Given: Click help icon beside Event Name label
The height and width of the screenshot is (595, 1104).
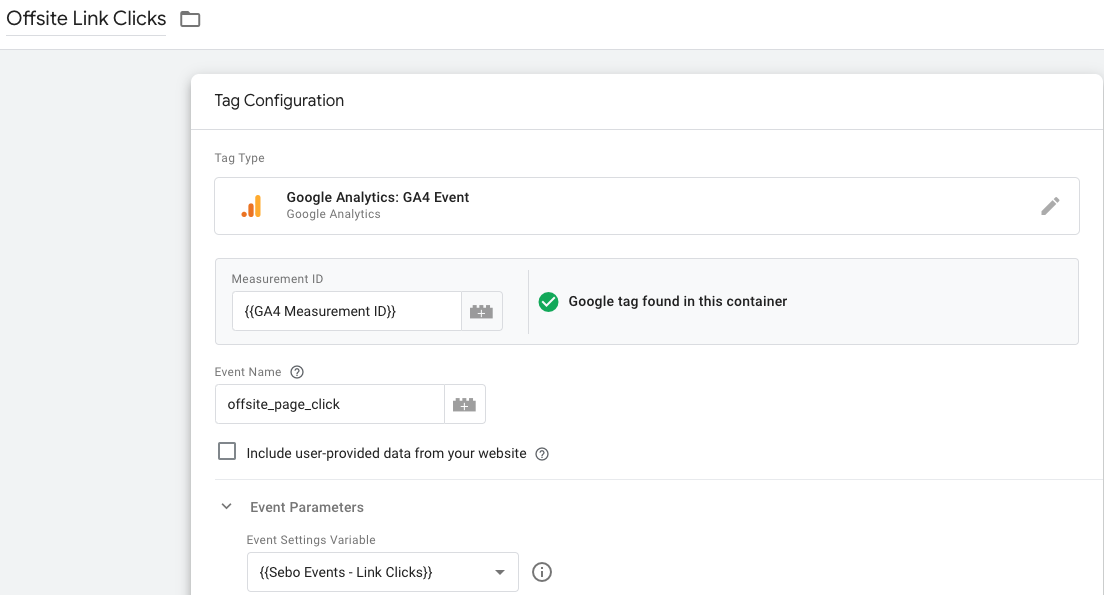Looking at the screenshot, I should (x=297, y=372).
